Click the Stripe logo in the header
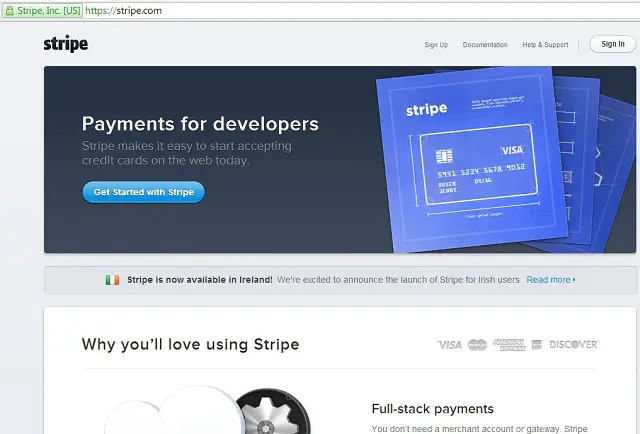Viewport: 640px width, 434px height. 66,44
